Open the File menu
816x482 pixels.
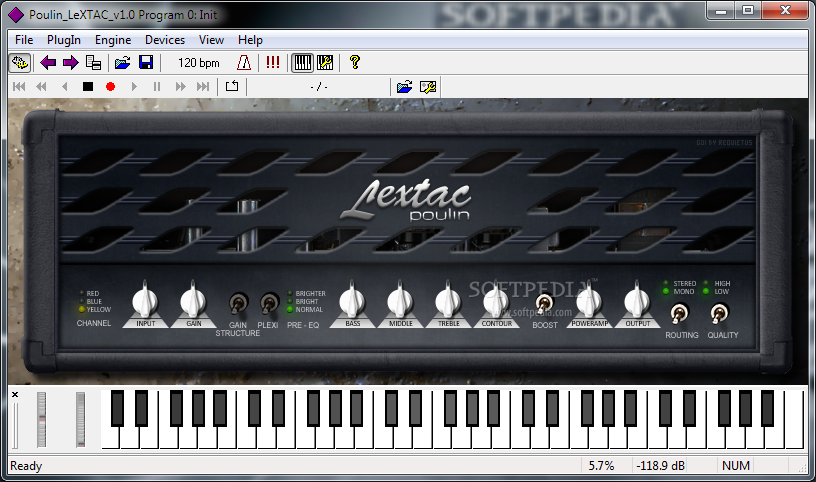point(24,40)
